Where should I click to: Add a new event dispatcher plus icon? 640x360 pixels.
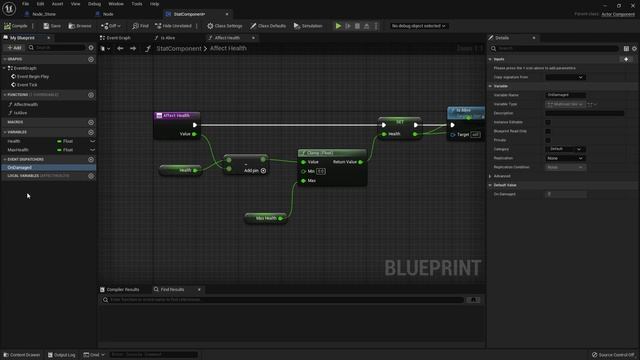[91, 159]
